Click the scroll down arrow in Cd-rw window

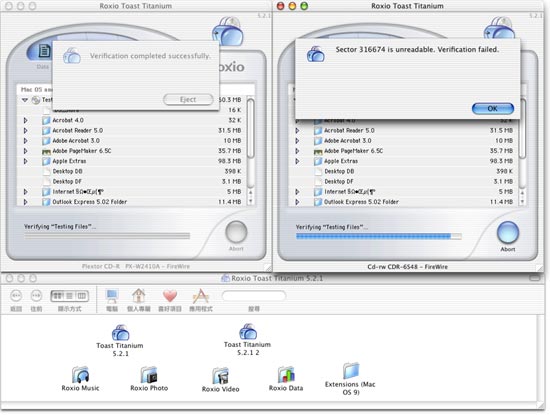[522, 201]
